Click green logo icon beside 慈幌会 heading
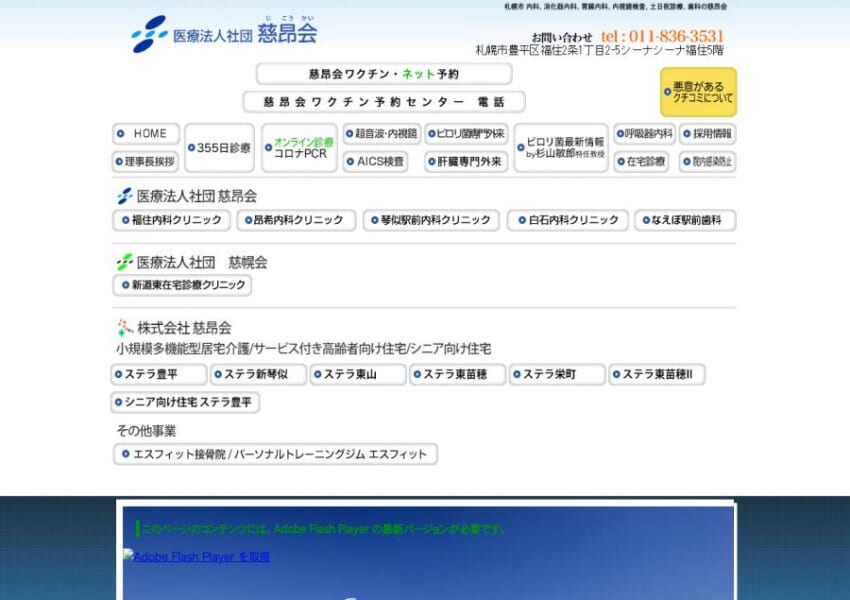The height and width of the screenshot is (600, 850). pos(125,262)
